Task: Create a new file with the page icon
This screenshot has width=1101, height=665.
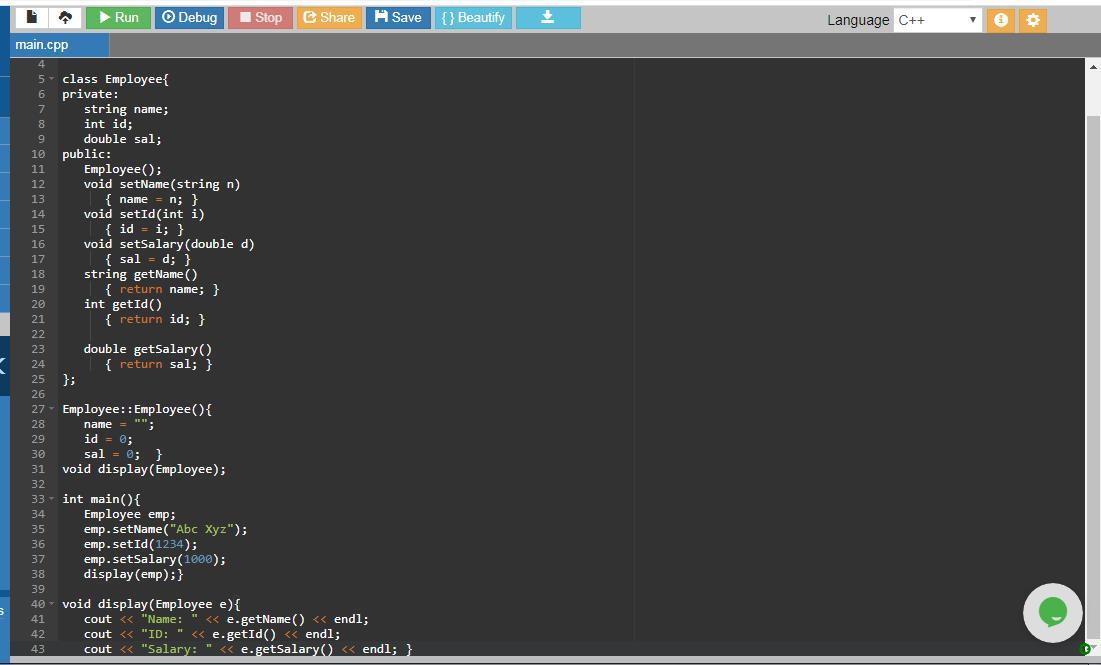Action: (x=31, y=18)
